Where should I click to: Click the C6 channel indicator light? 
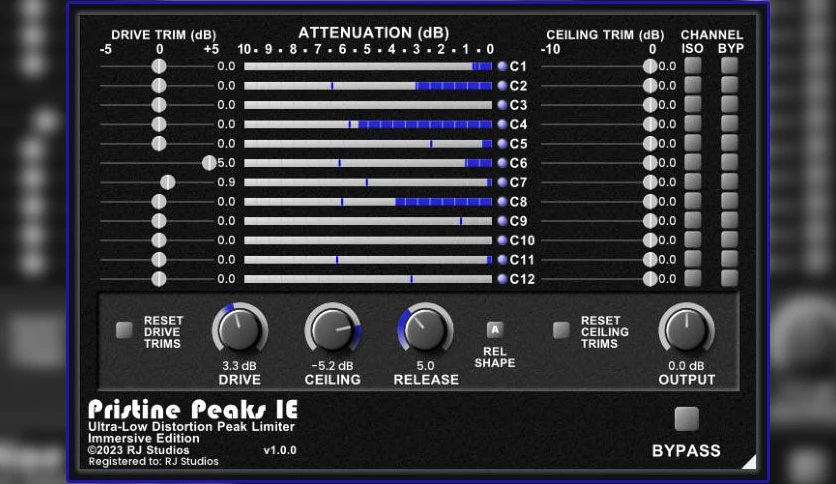[502, 163]
